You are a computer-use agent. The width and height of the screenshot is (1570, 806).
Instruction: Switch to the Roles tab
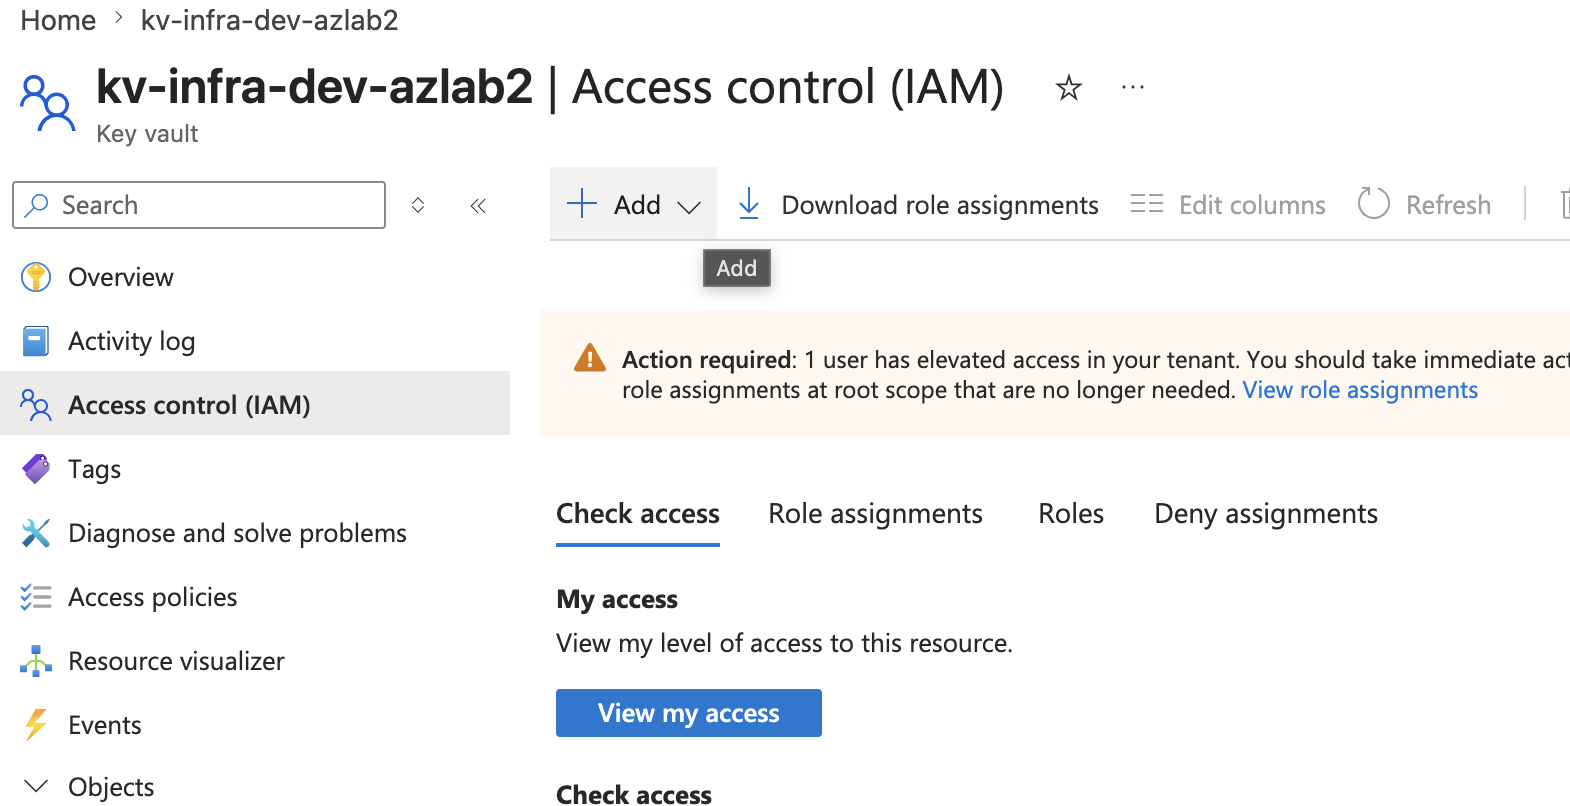[1071, 513]
